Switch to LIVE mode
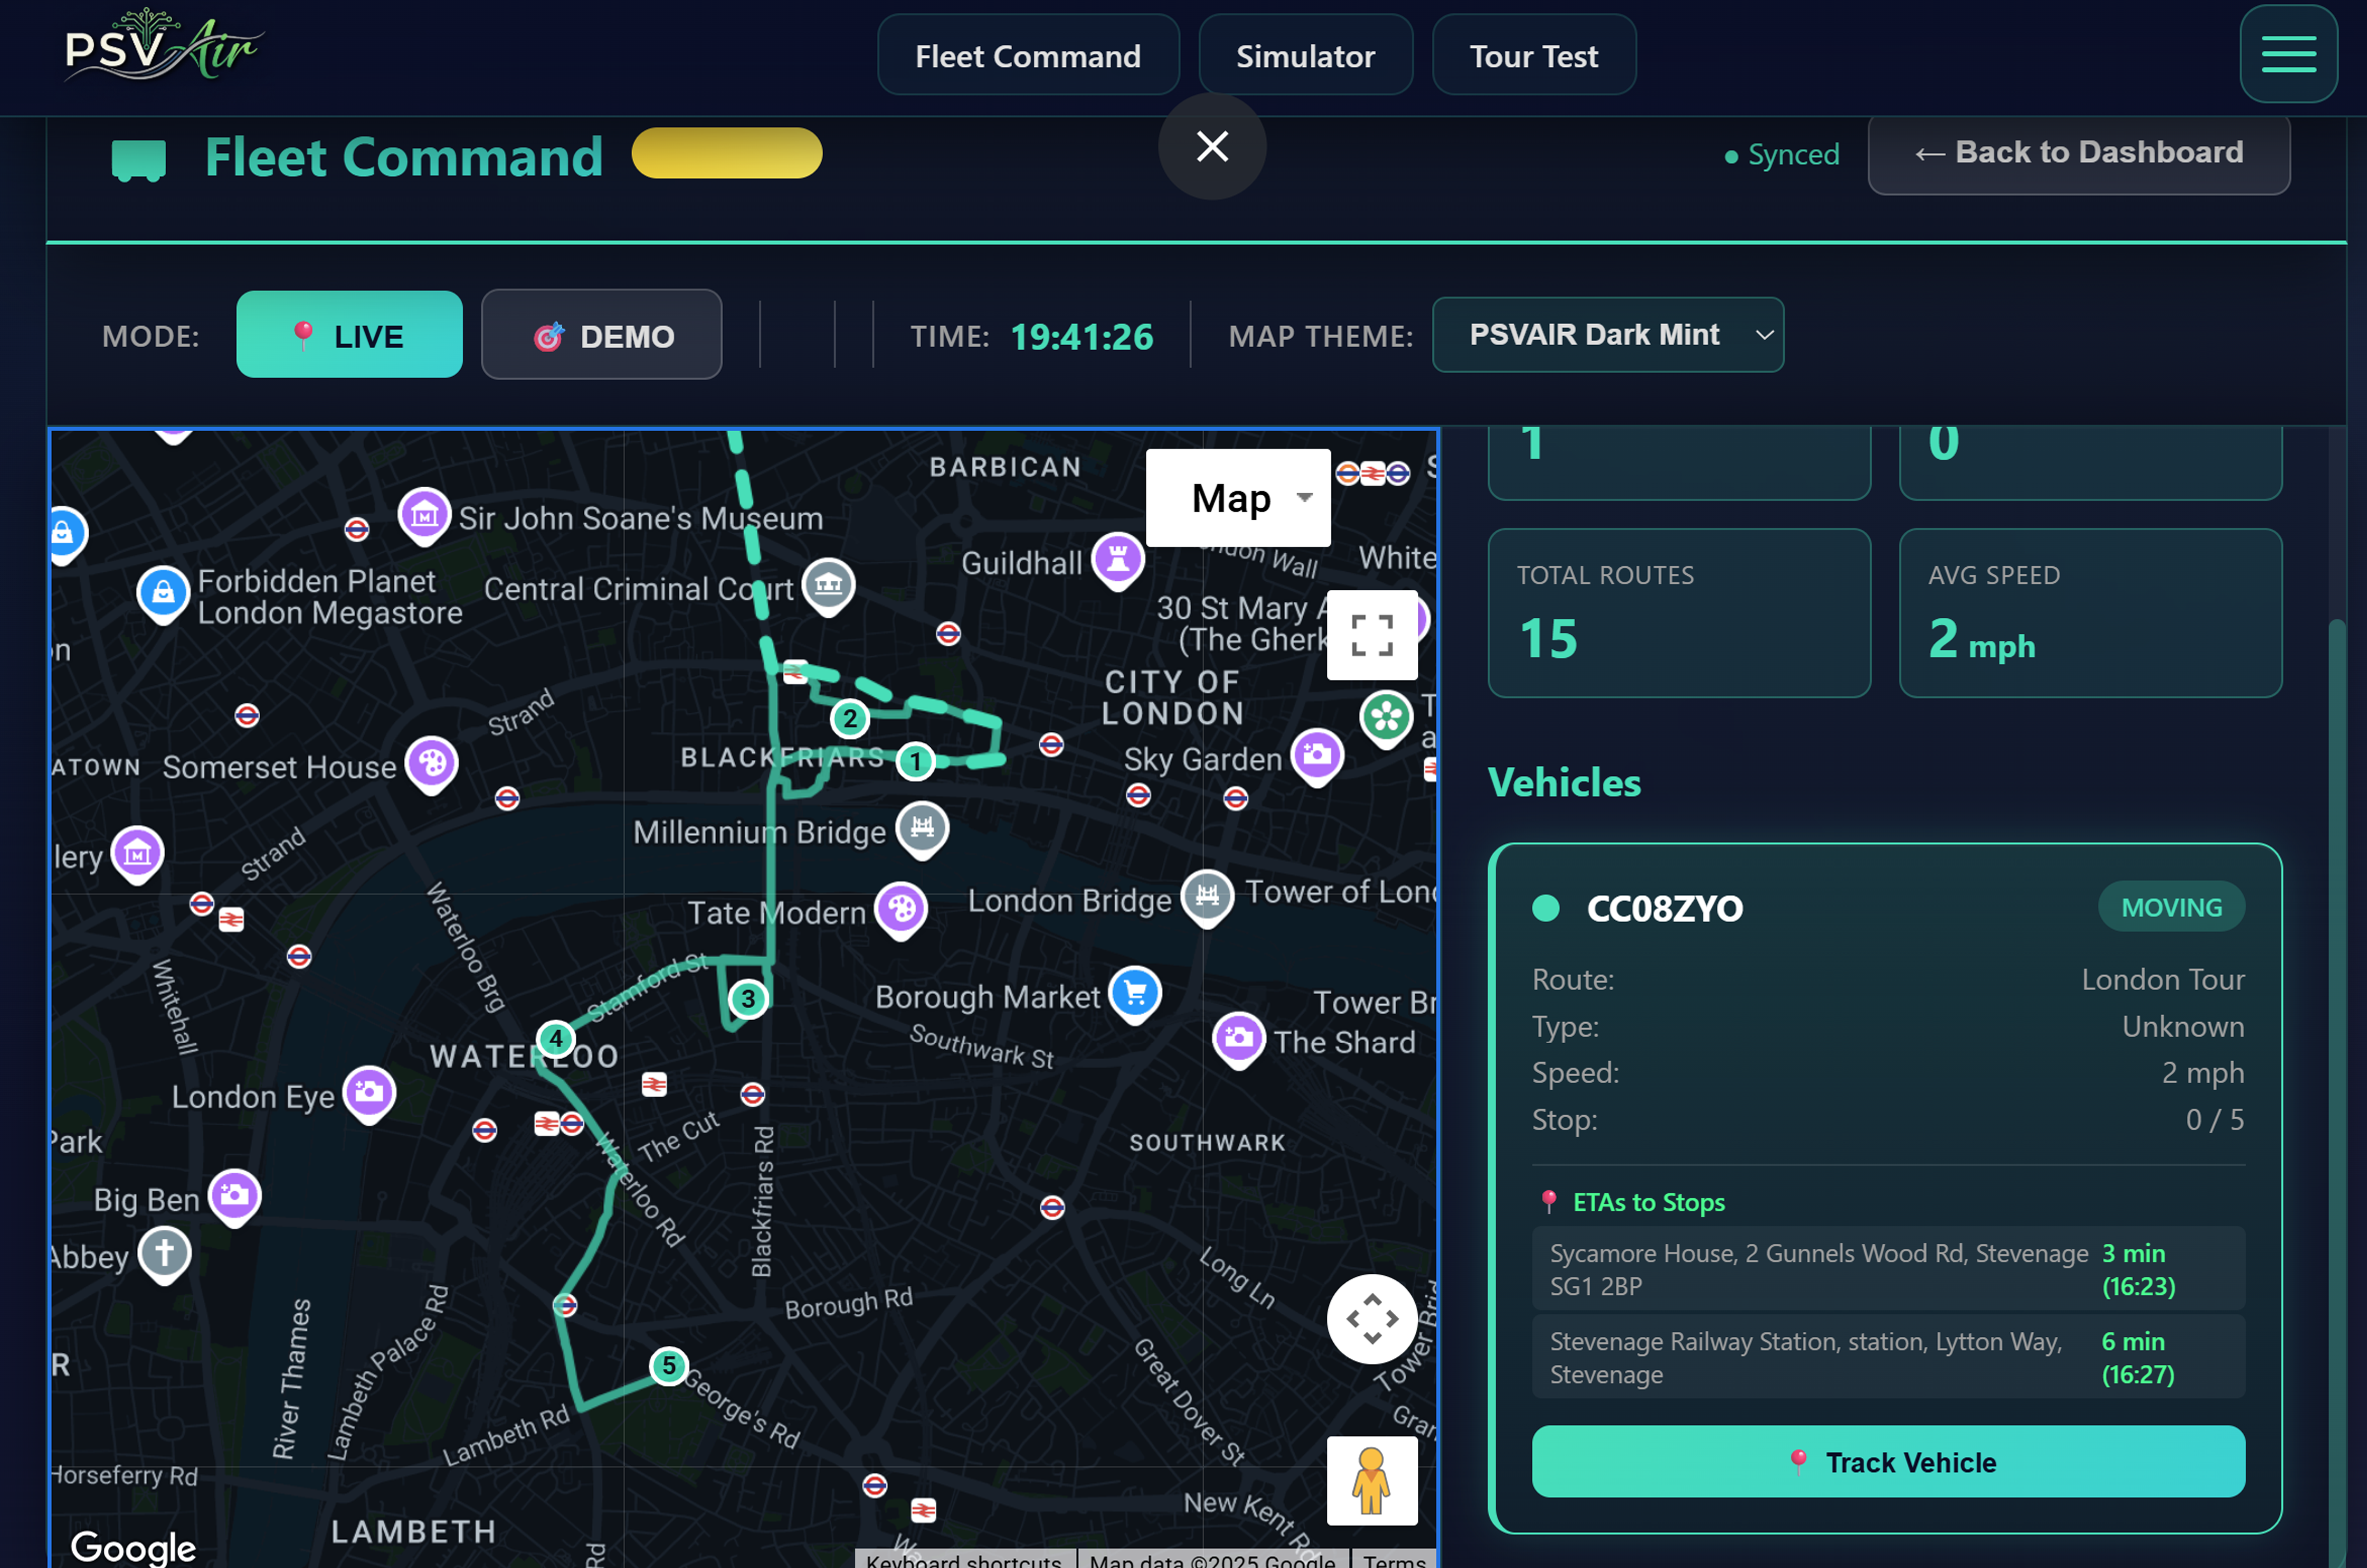Screen dimensions: 2367x1568 [349, 334]
